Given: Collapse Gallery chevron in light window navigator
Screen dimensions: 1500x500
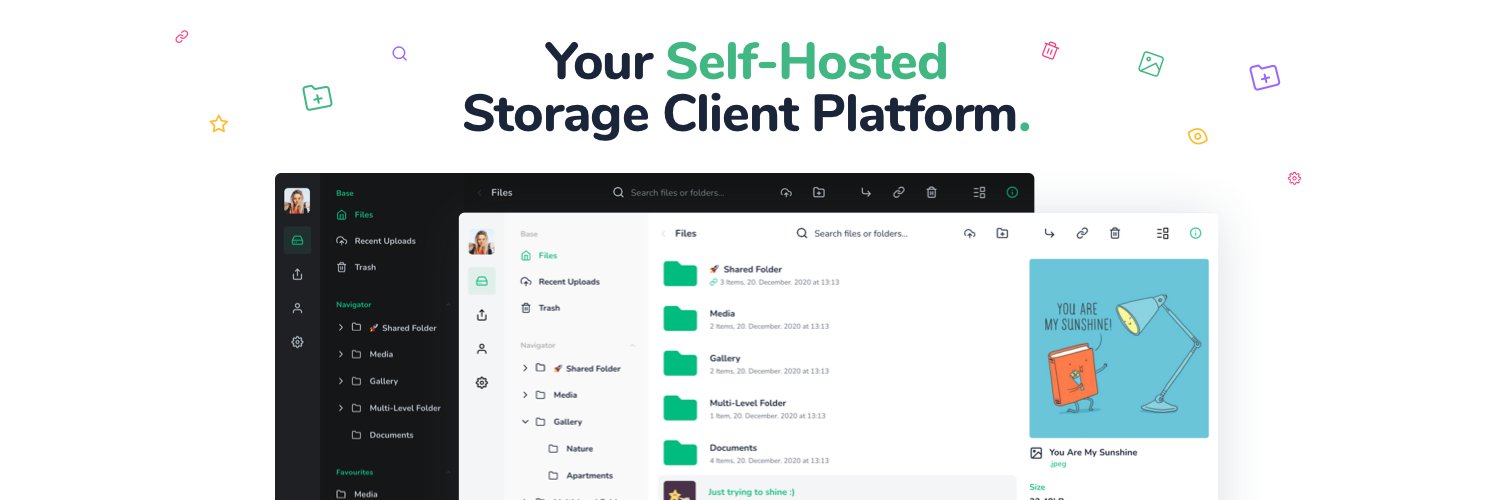Looking at the screenshot, I should (x=526, y=422).
